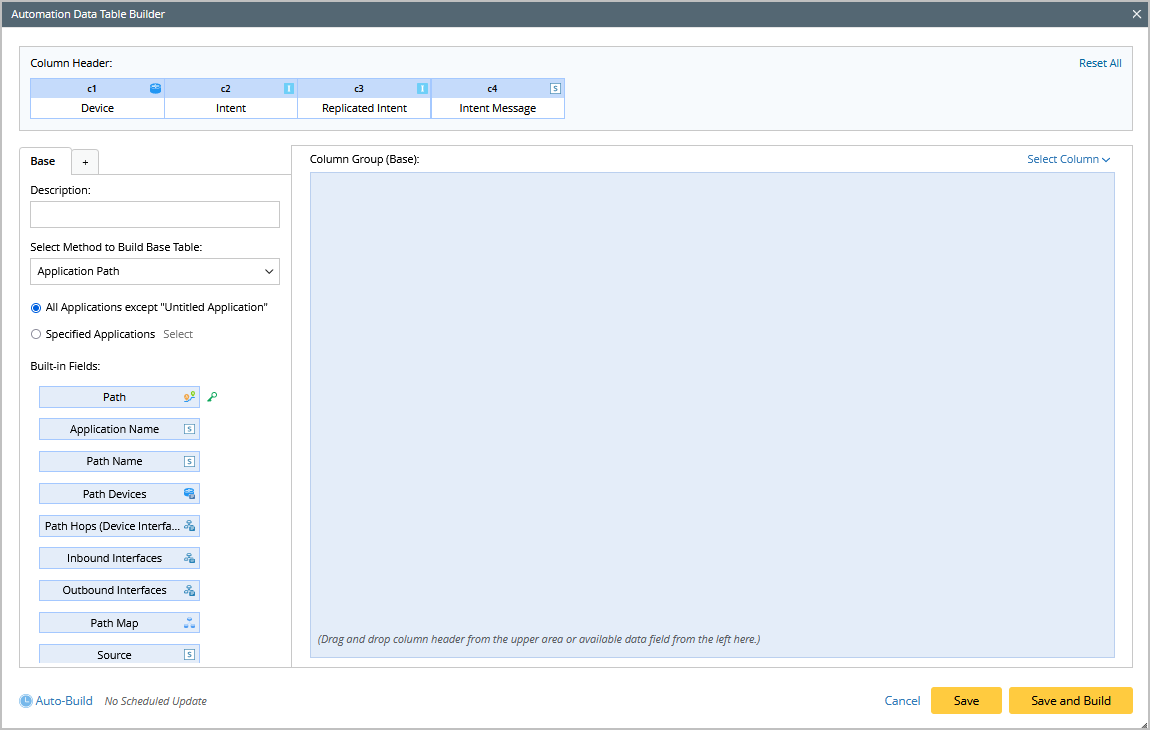Click the Path Map built-in field label
1150x730 pixels.
(x=114, y=623)
